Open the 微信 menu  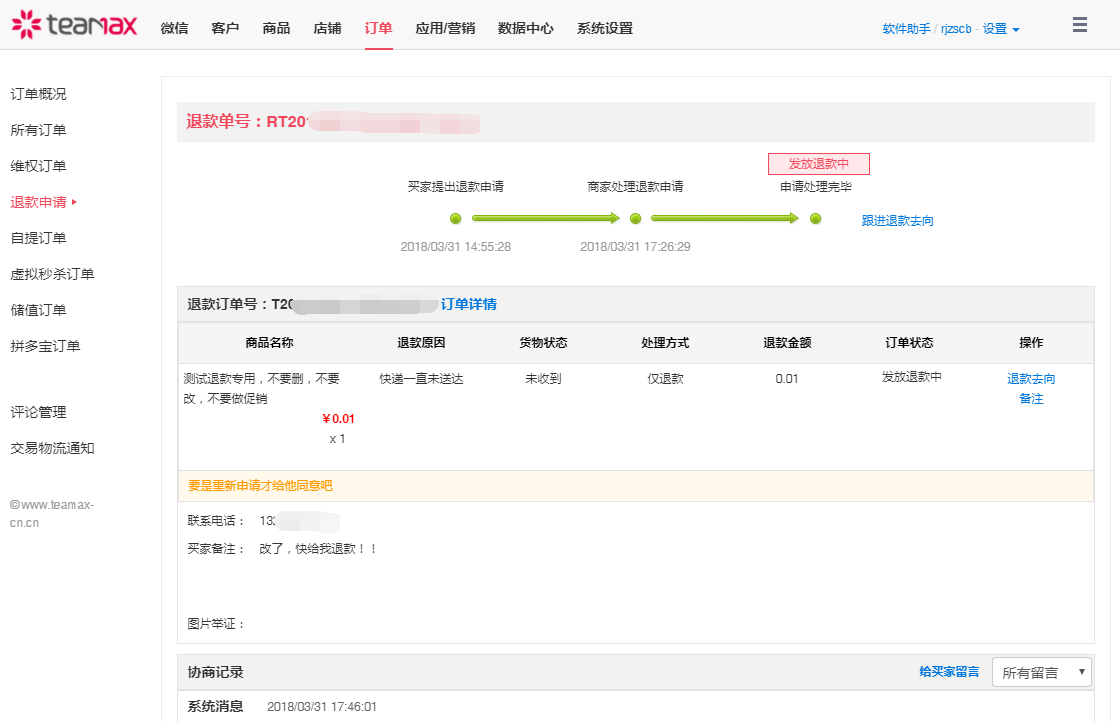point(174,28)
